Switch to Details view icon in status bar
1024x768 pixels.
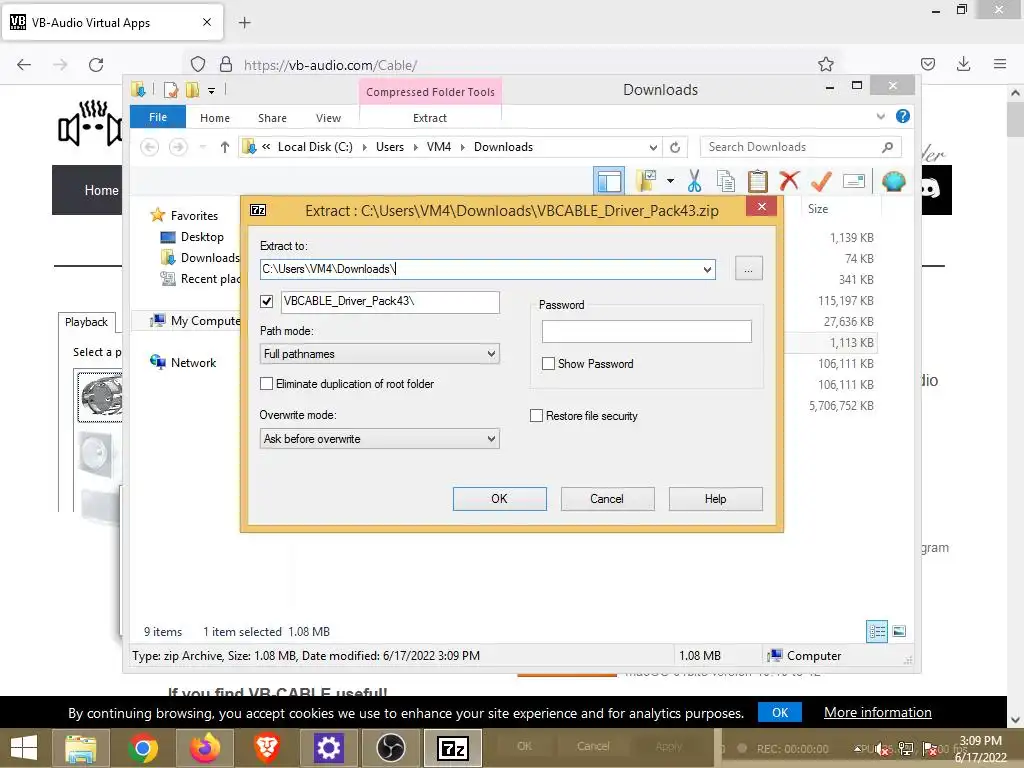point(877,631)
